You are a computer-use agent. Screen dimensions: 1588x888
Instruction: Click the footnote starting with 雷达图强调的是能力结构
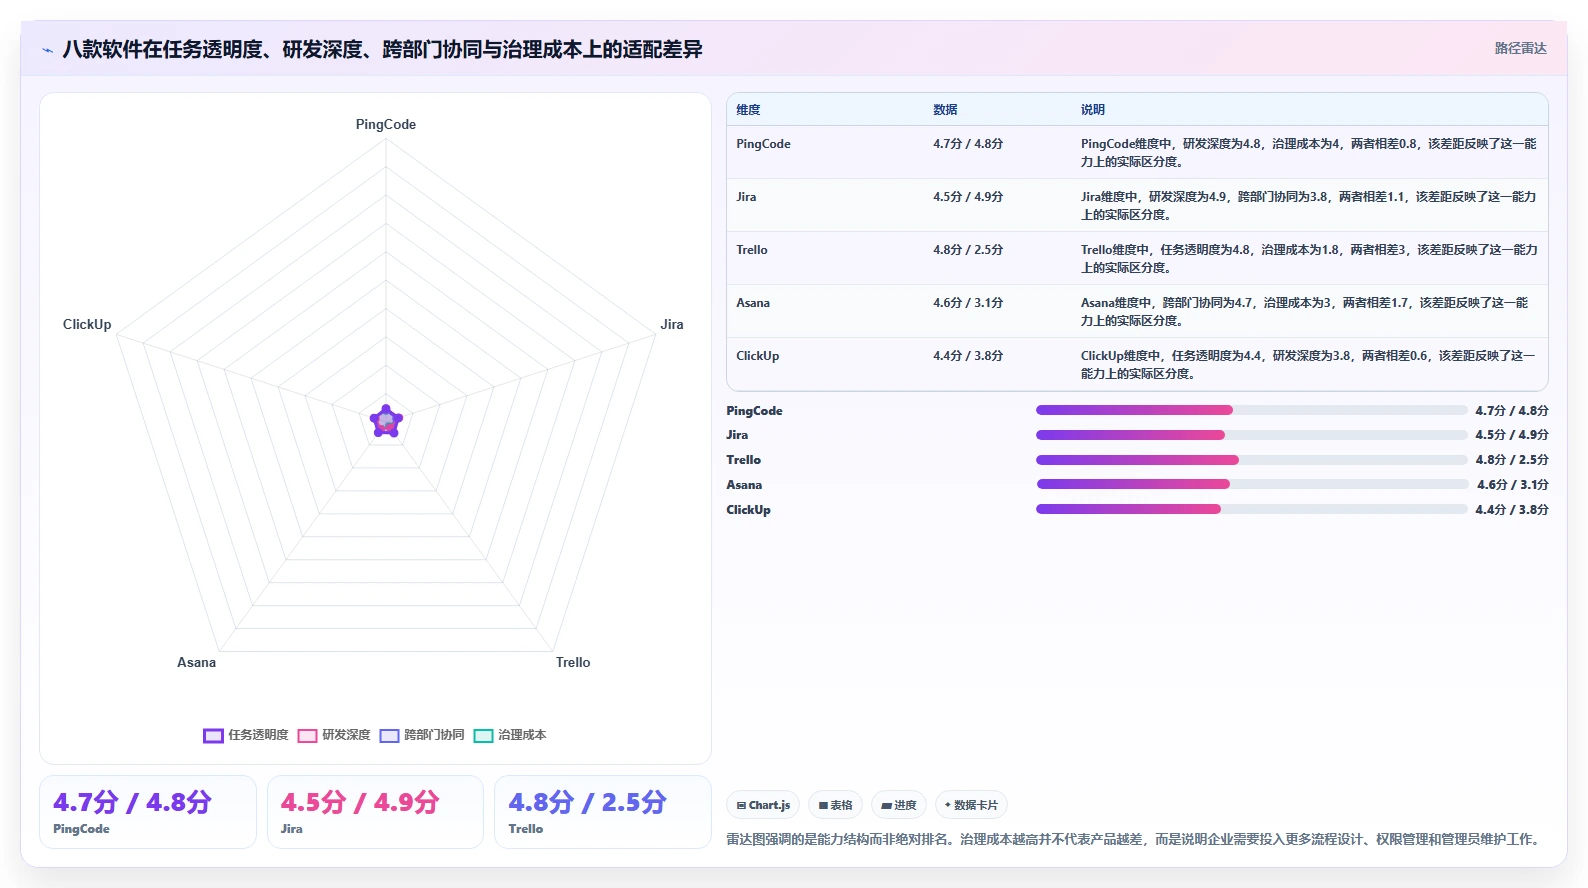pyautogui.click(x=1136, y=840)
